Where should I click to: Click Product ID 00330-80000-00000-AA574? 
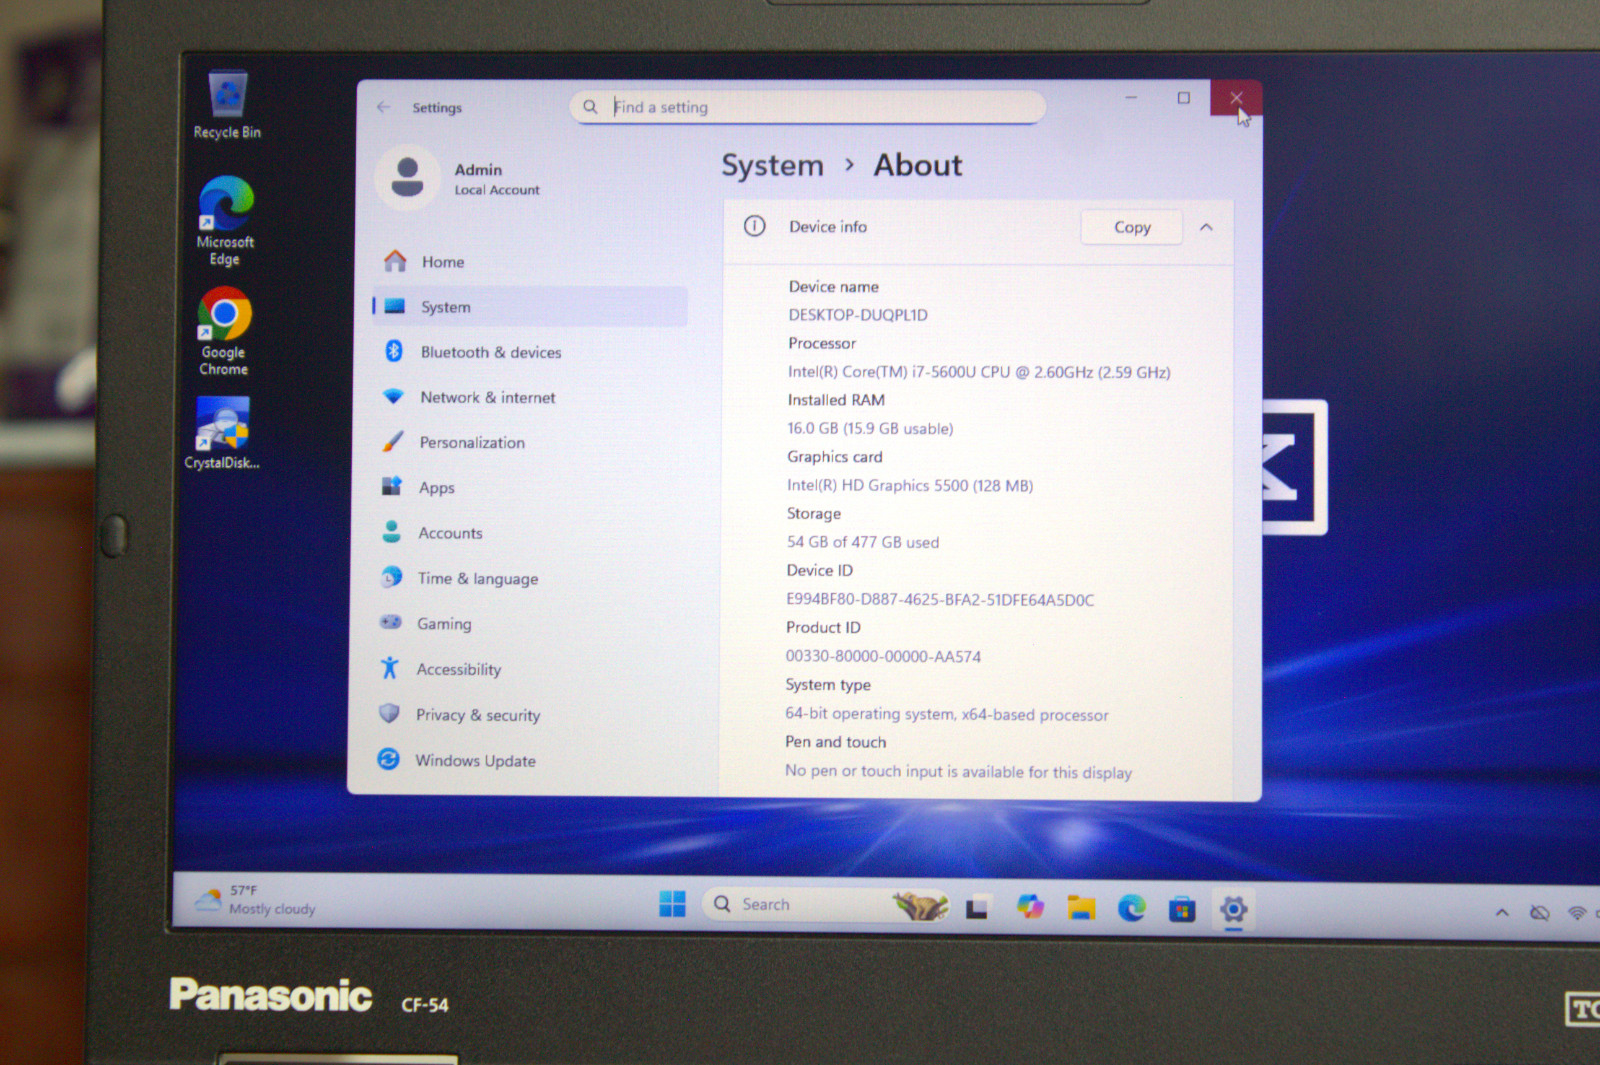point(883,657)
